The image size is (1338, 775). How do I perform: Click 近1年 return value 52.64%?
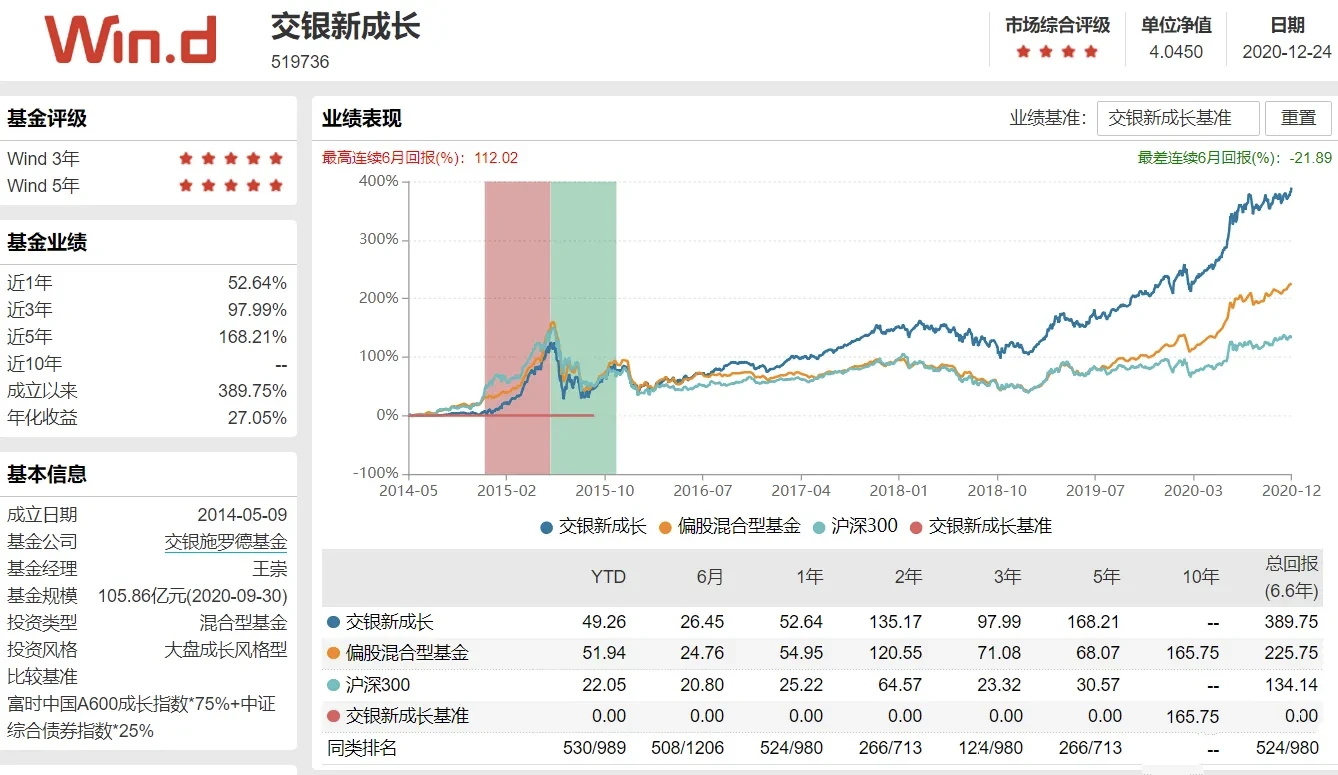[x=257, y=283]
